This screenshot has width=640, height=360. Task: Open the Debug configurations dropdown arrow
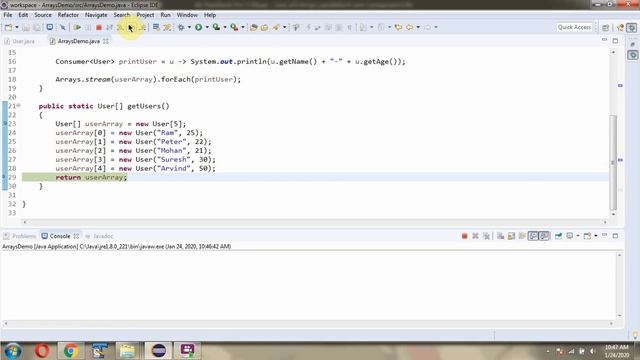click(189, 27)
